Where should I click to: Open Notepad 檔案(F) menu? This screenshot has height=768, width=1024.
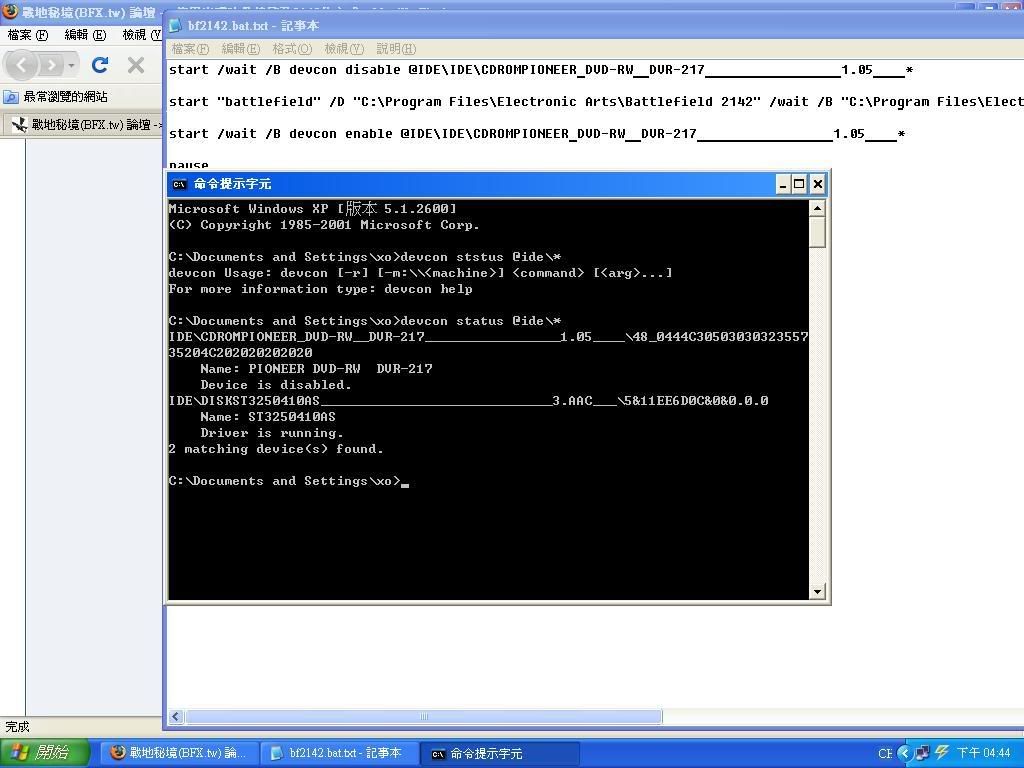point(190,48)
